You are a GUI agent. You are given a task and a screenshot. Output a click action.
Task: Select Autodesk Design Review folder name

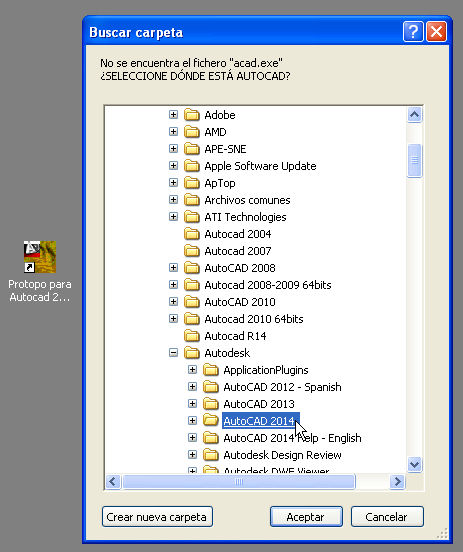282,455
